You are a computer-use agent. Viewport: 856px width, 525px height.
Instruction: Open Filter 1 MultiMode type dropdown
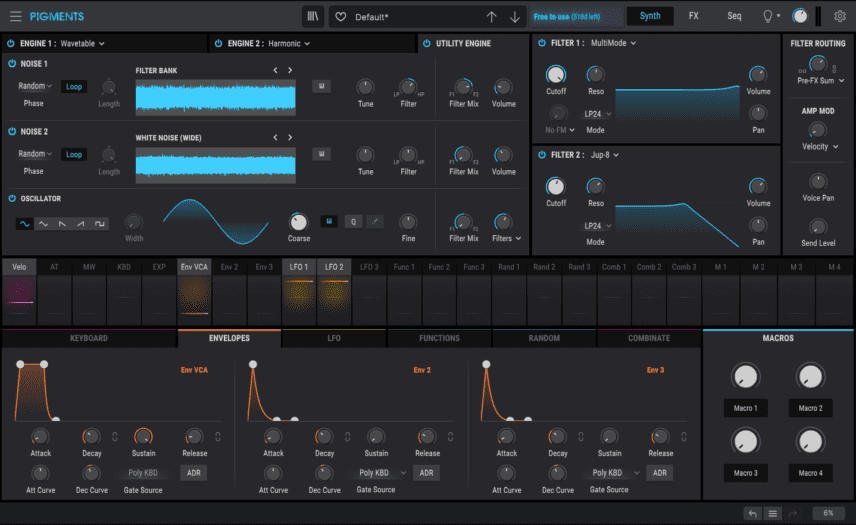614,43
